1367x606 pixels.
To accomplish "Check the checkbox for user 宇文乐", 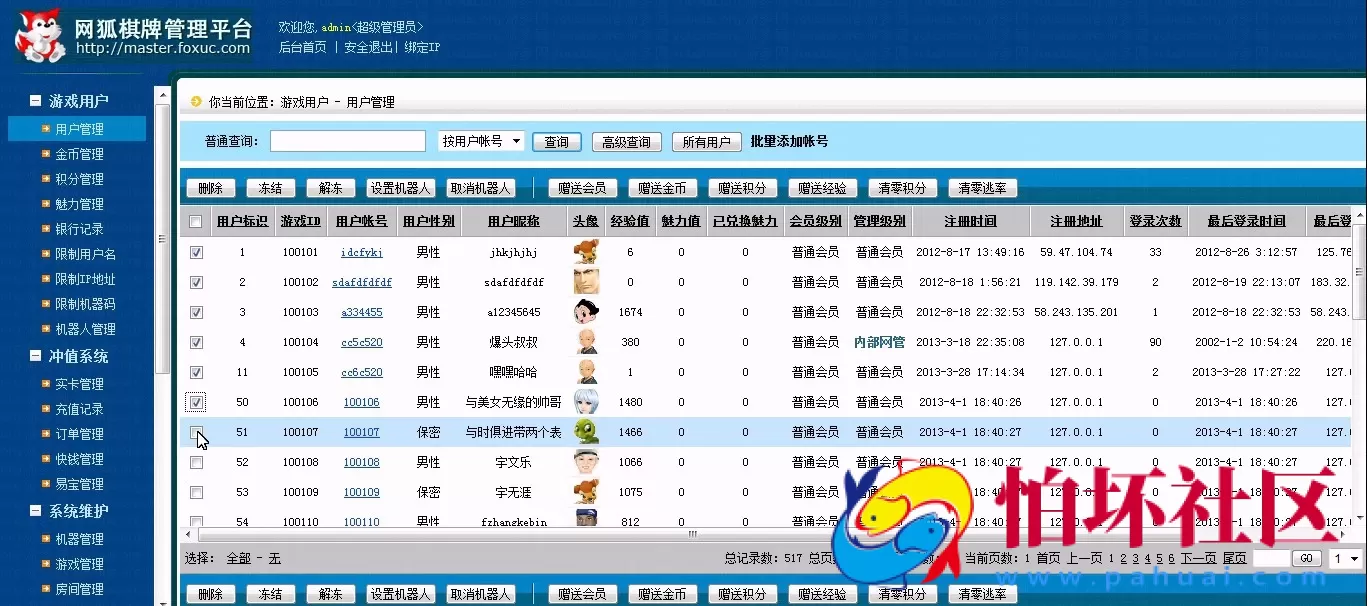I will click(195, 462).
